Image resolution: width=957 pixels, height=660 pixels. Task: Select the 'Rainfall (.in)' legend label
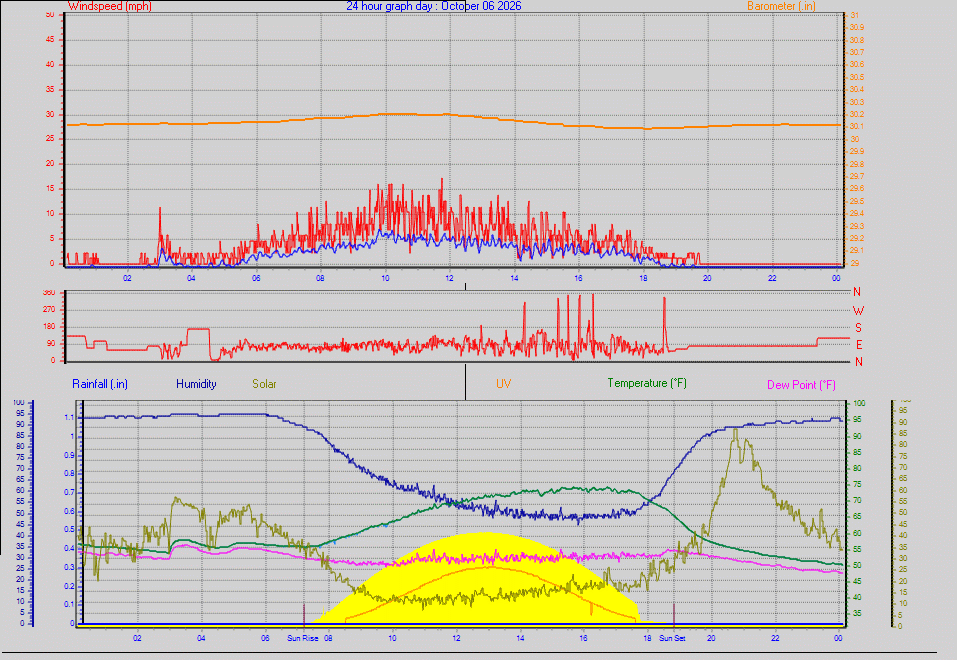(x=100, y=384)
